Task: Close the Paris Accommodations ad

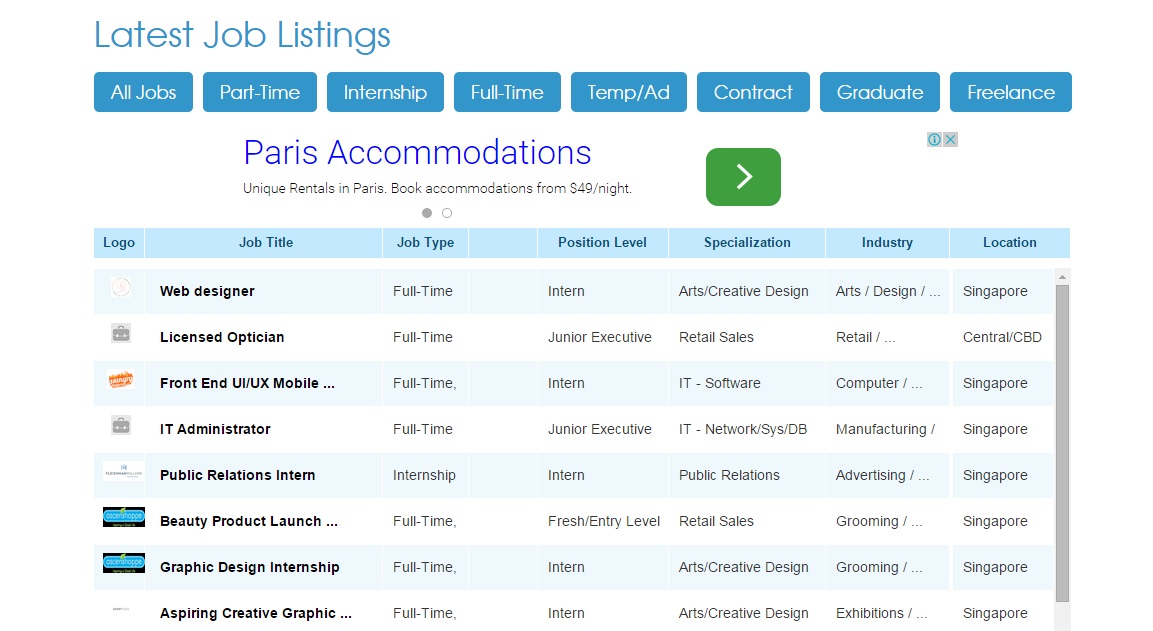Action: click(x=950, y=140)
